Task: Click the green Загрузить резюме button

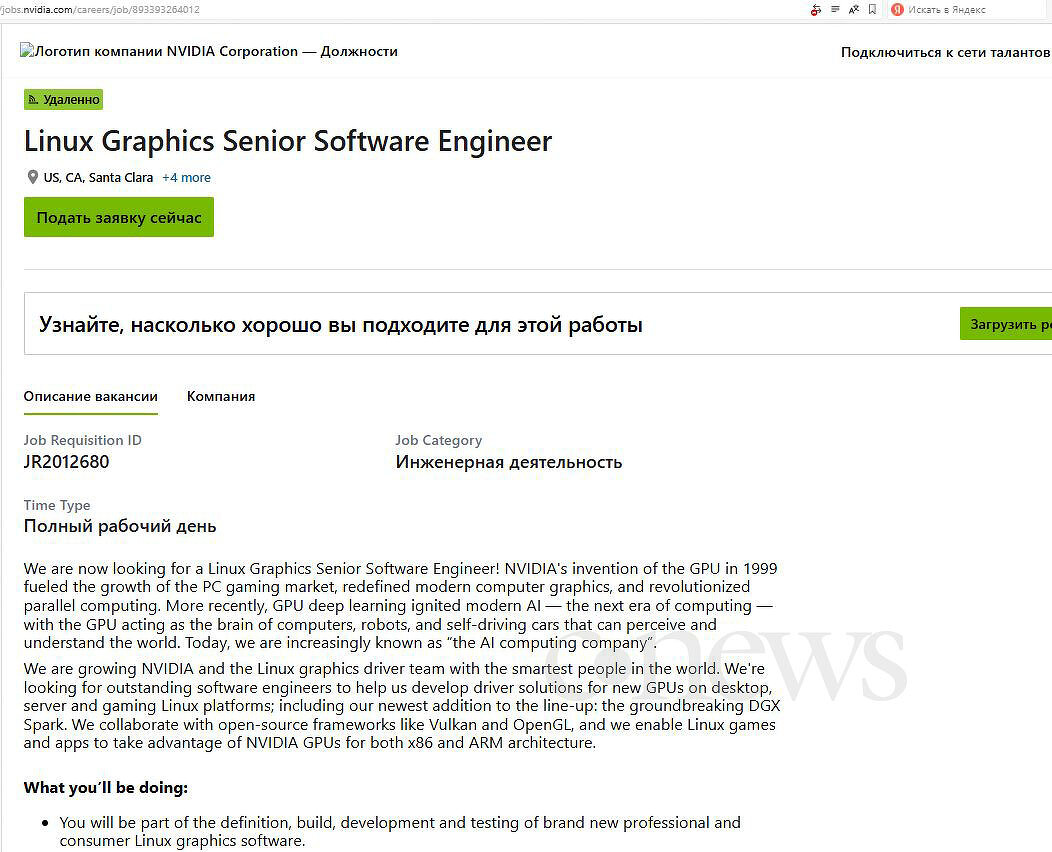Action: (x=1007, y=324)
